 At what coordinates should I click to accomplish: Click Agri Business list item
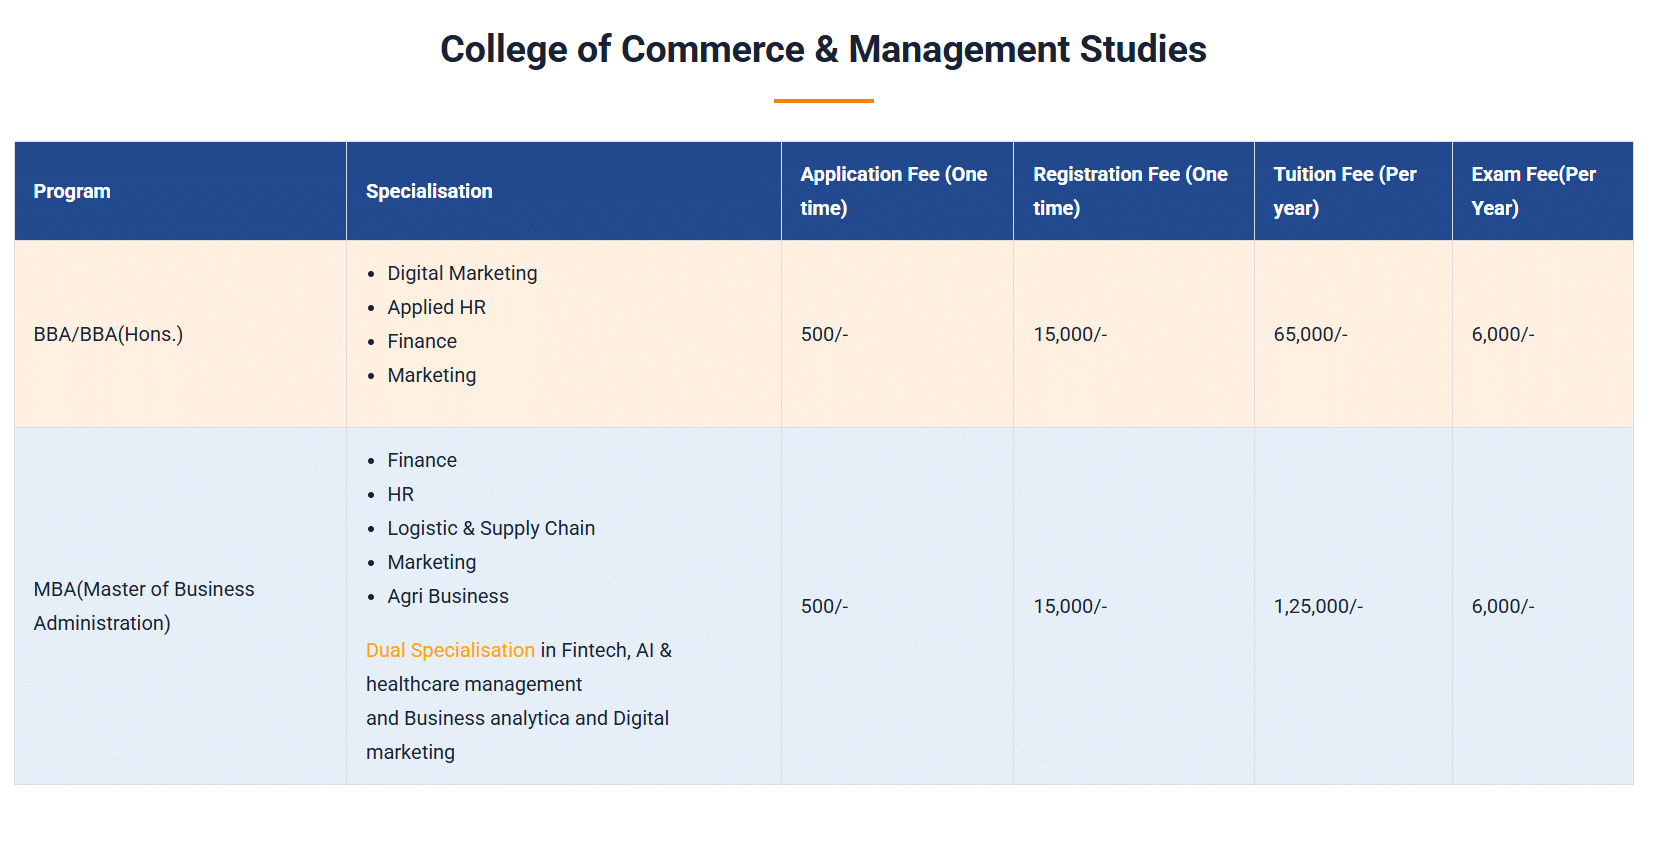click(448, 596)
